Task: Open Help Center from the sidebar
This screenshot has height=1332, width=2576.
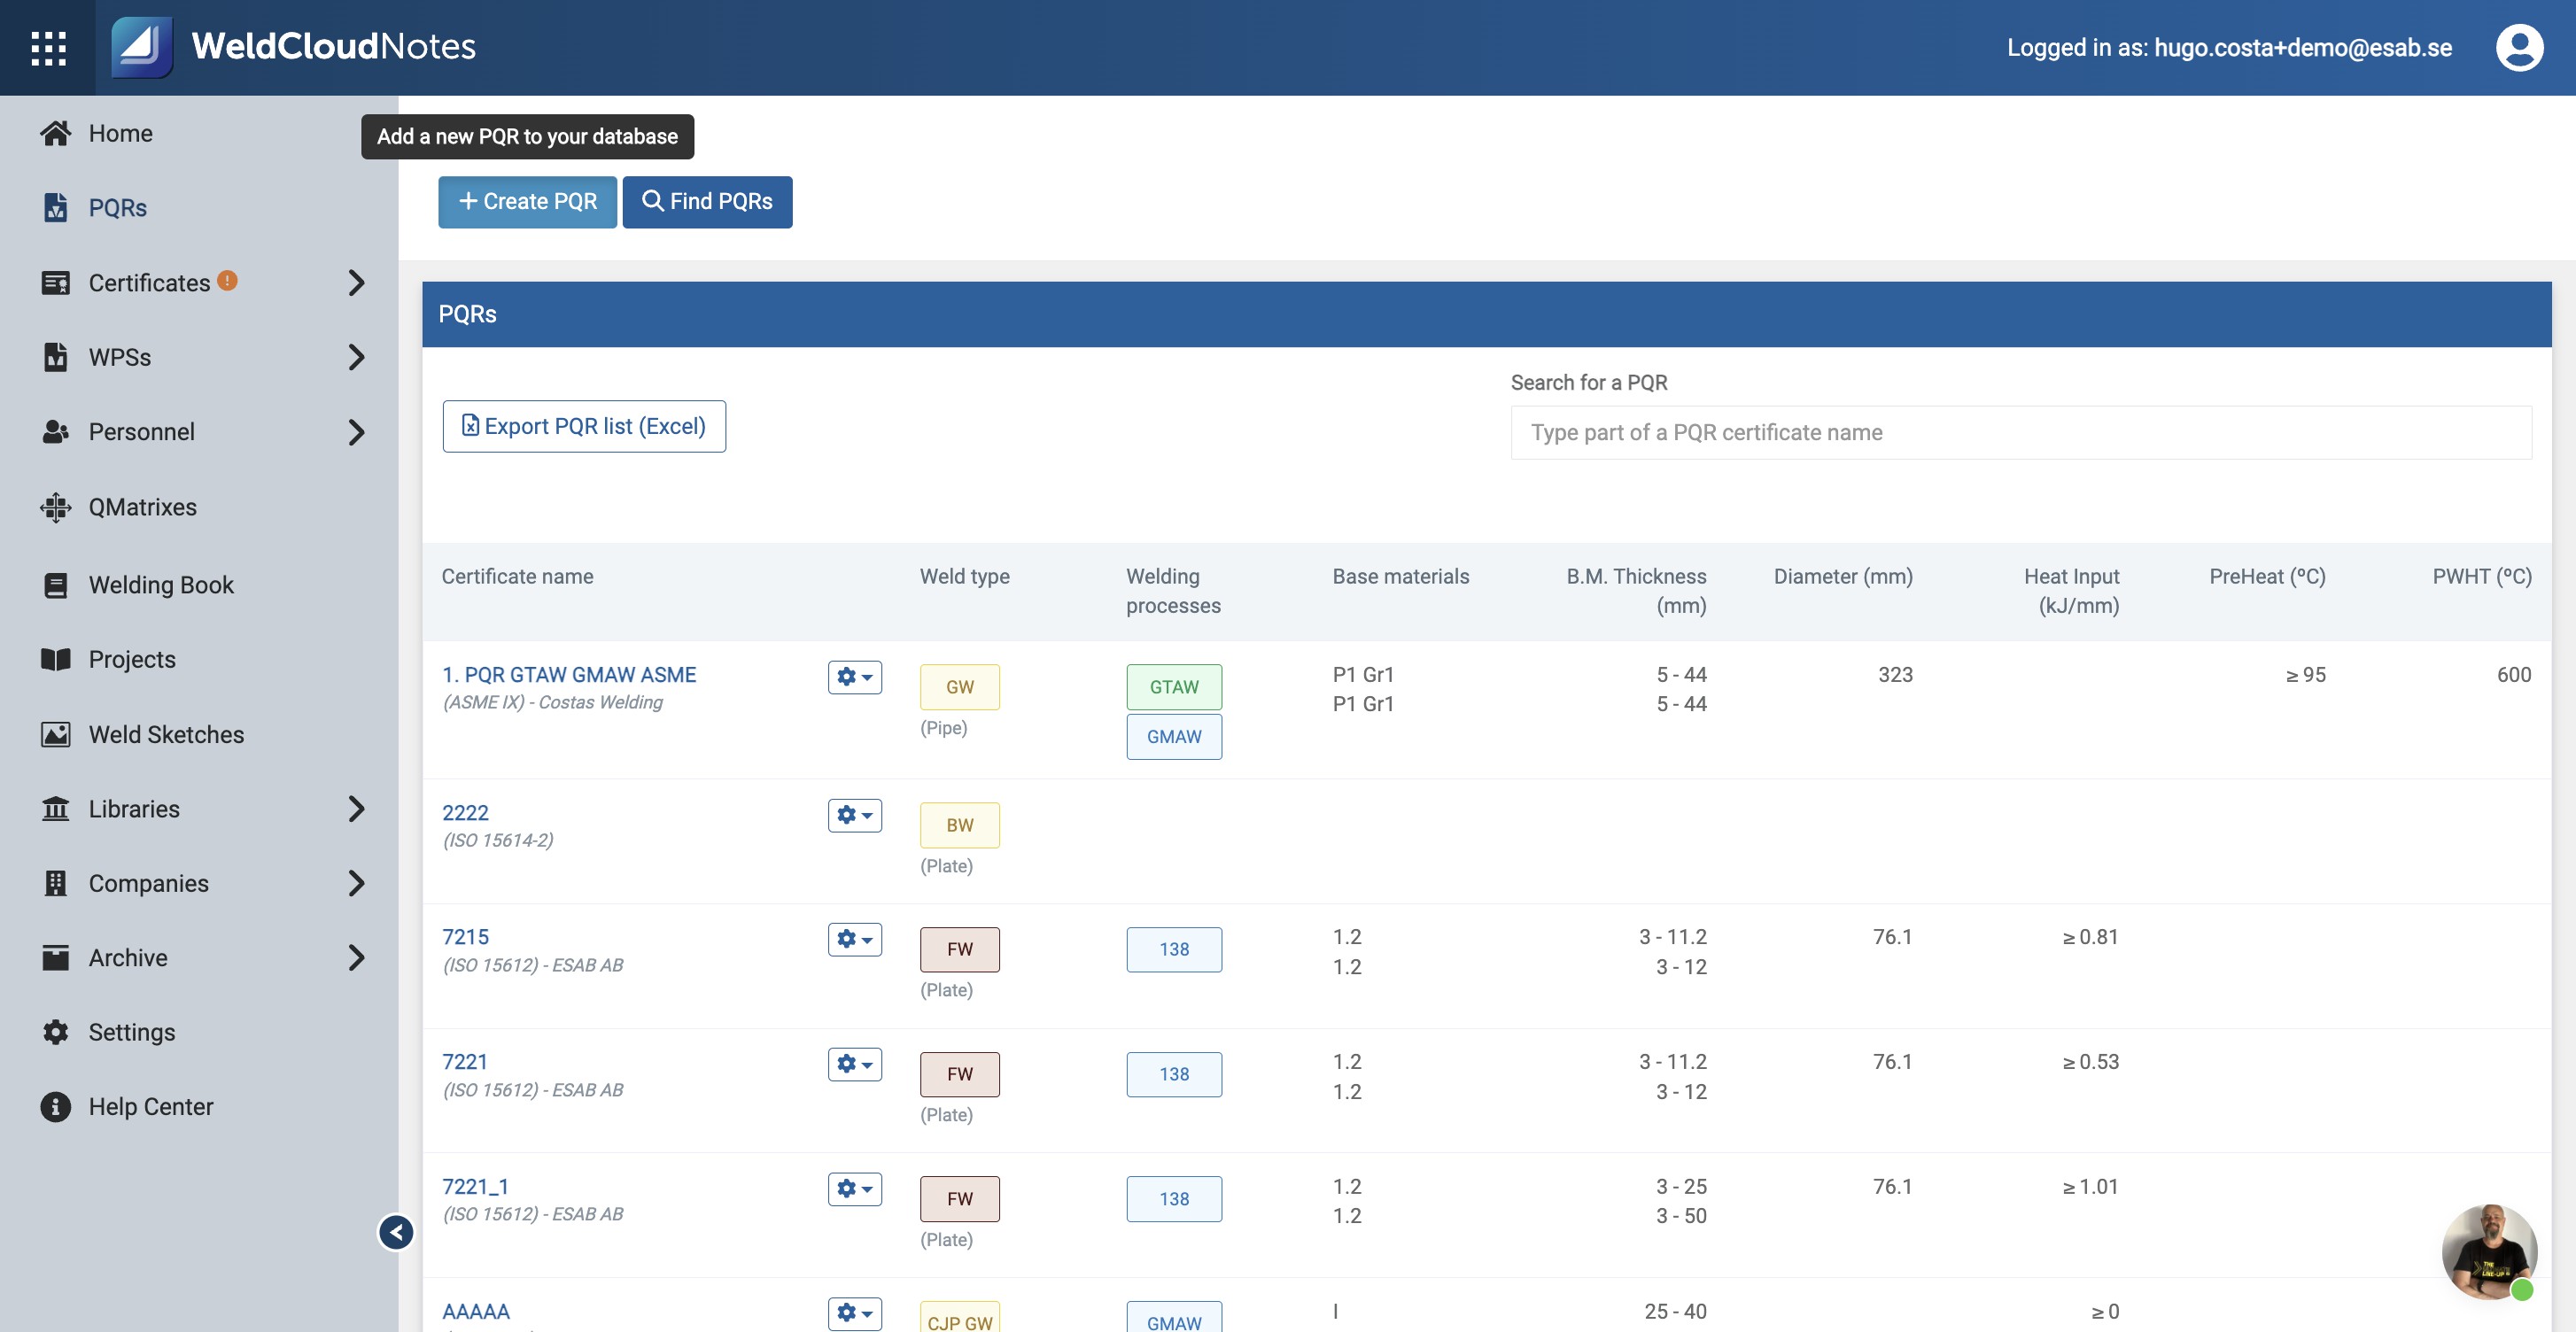Action: click(x=151, y=1107)
